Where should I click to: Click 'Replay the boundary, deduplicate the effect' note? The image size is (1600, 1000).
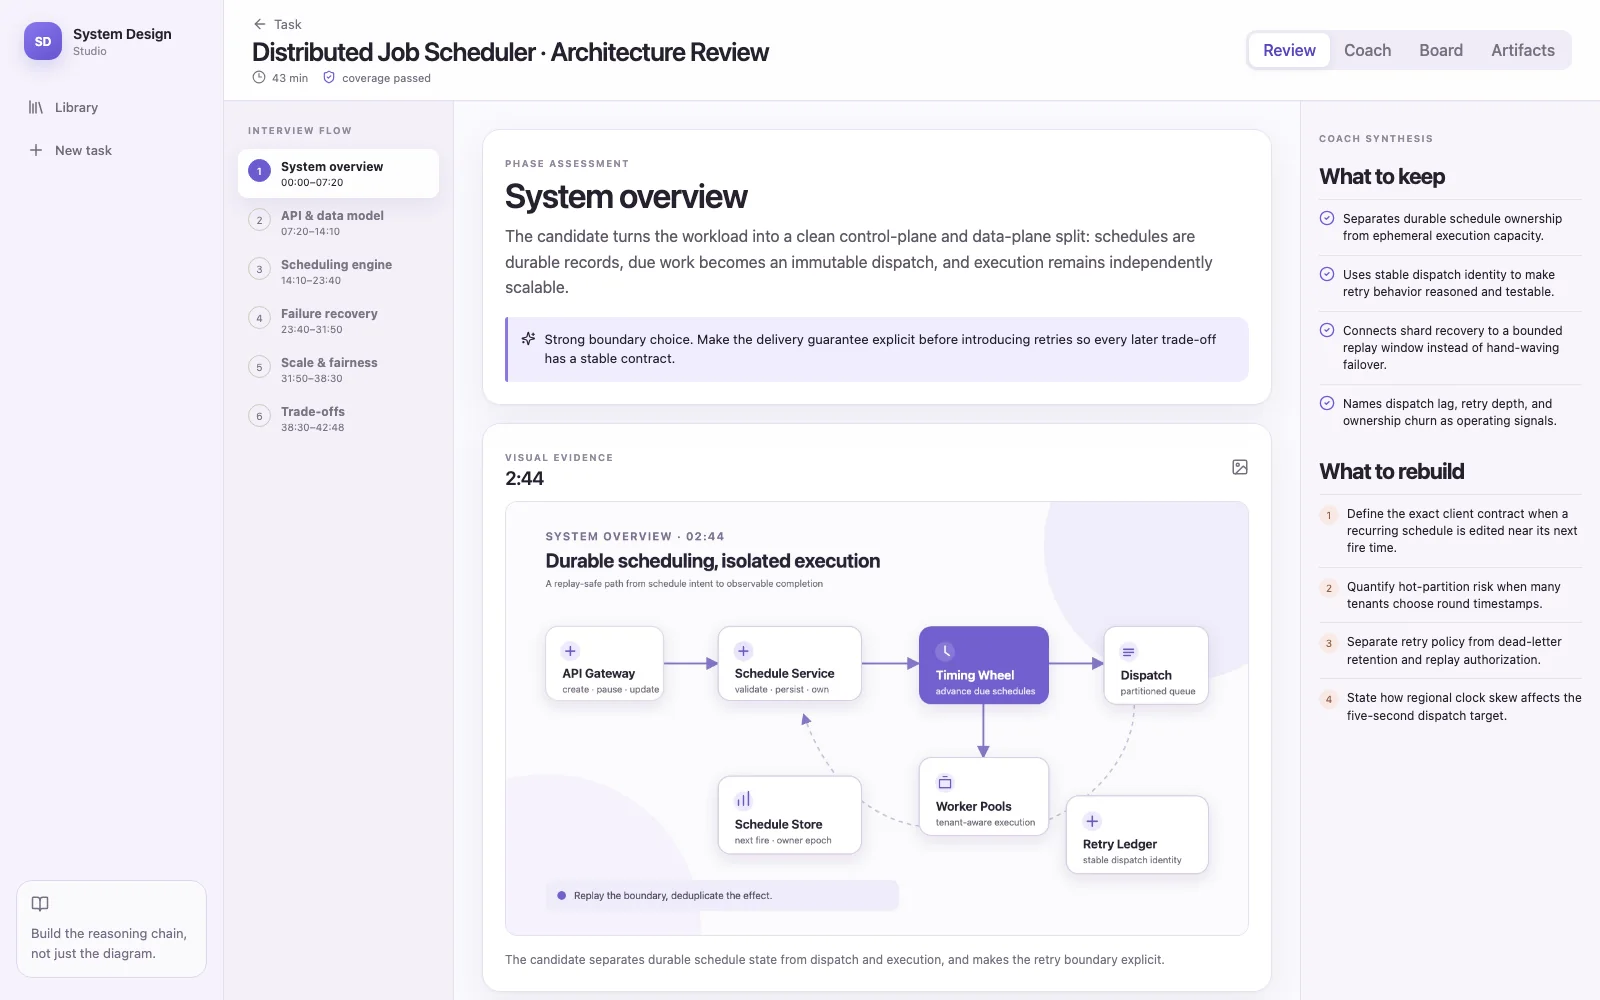pos(722,895)
